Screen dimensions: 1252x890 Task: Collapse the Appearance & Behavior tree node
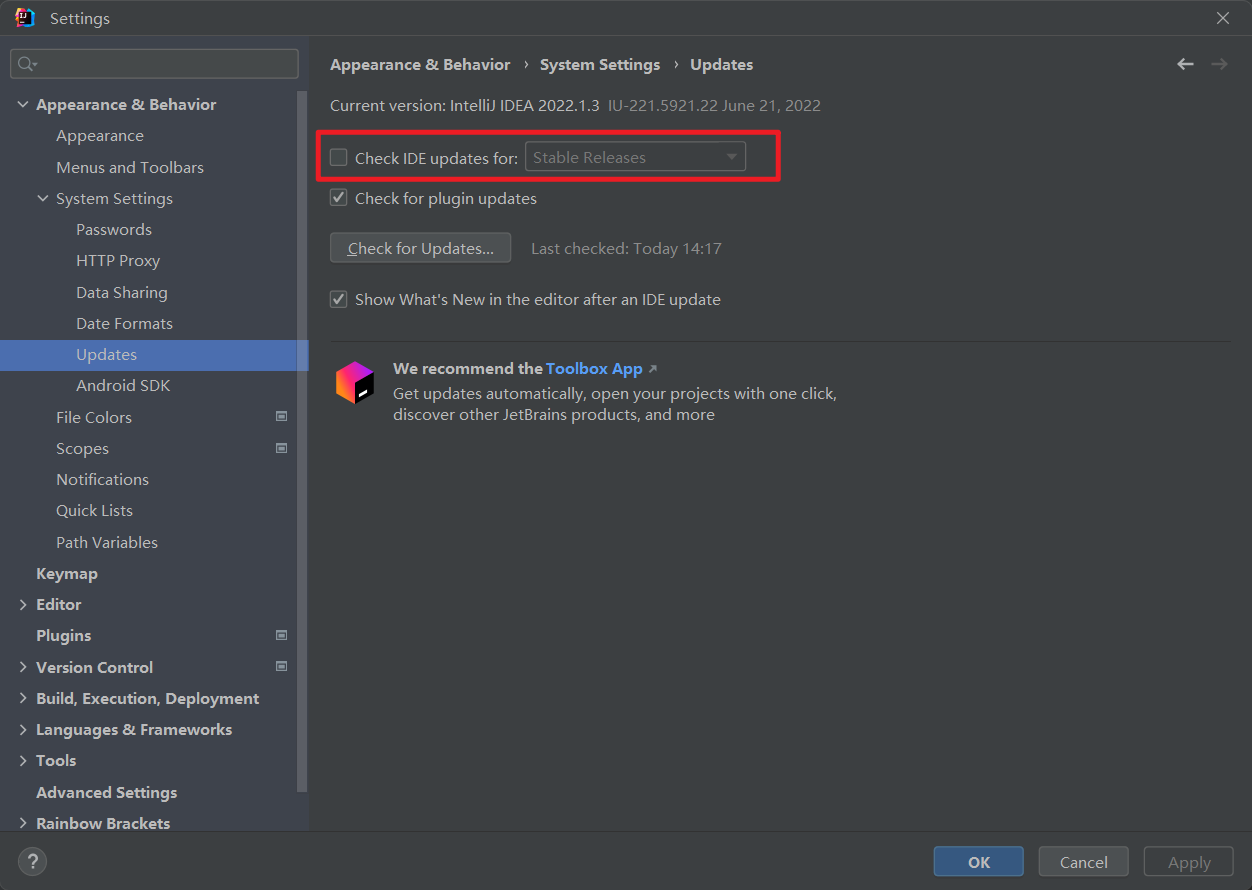coord(23,105)
